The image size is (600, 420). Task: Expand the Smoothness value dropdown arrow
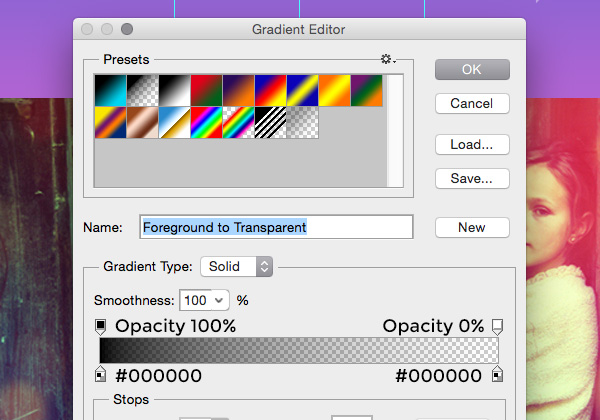219,300
